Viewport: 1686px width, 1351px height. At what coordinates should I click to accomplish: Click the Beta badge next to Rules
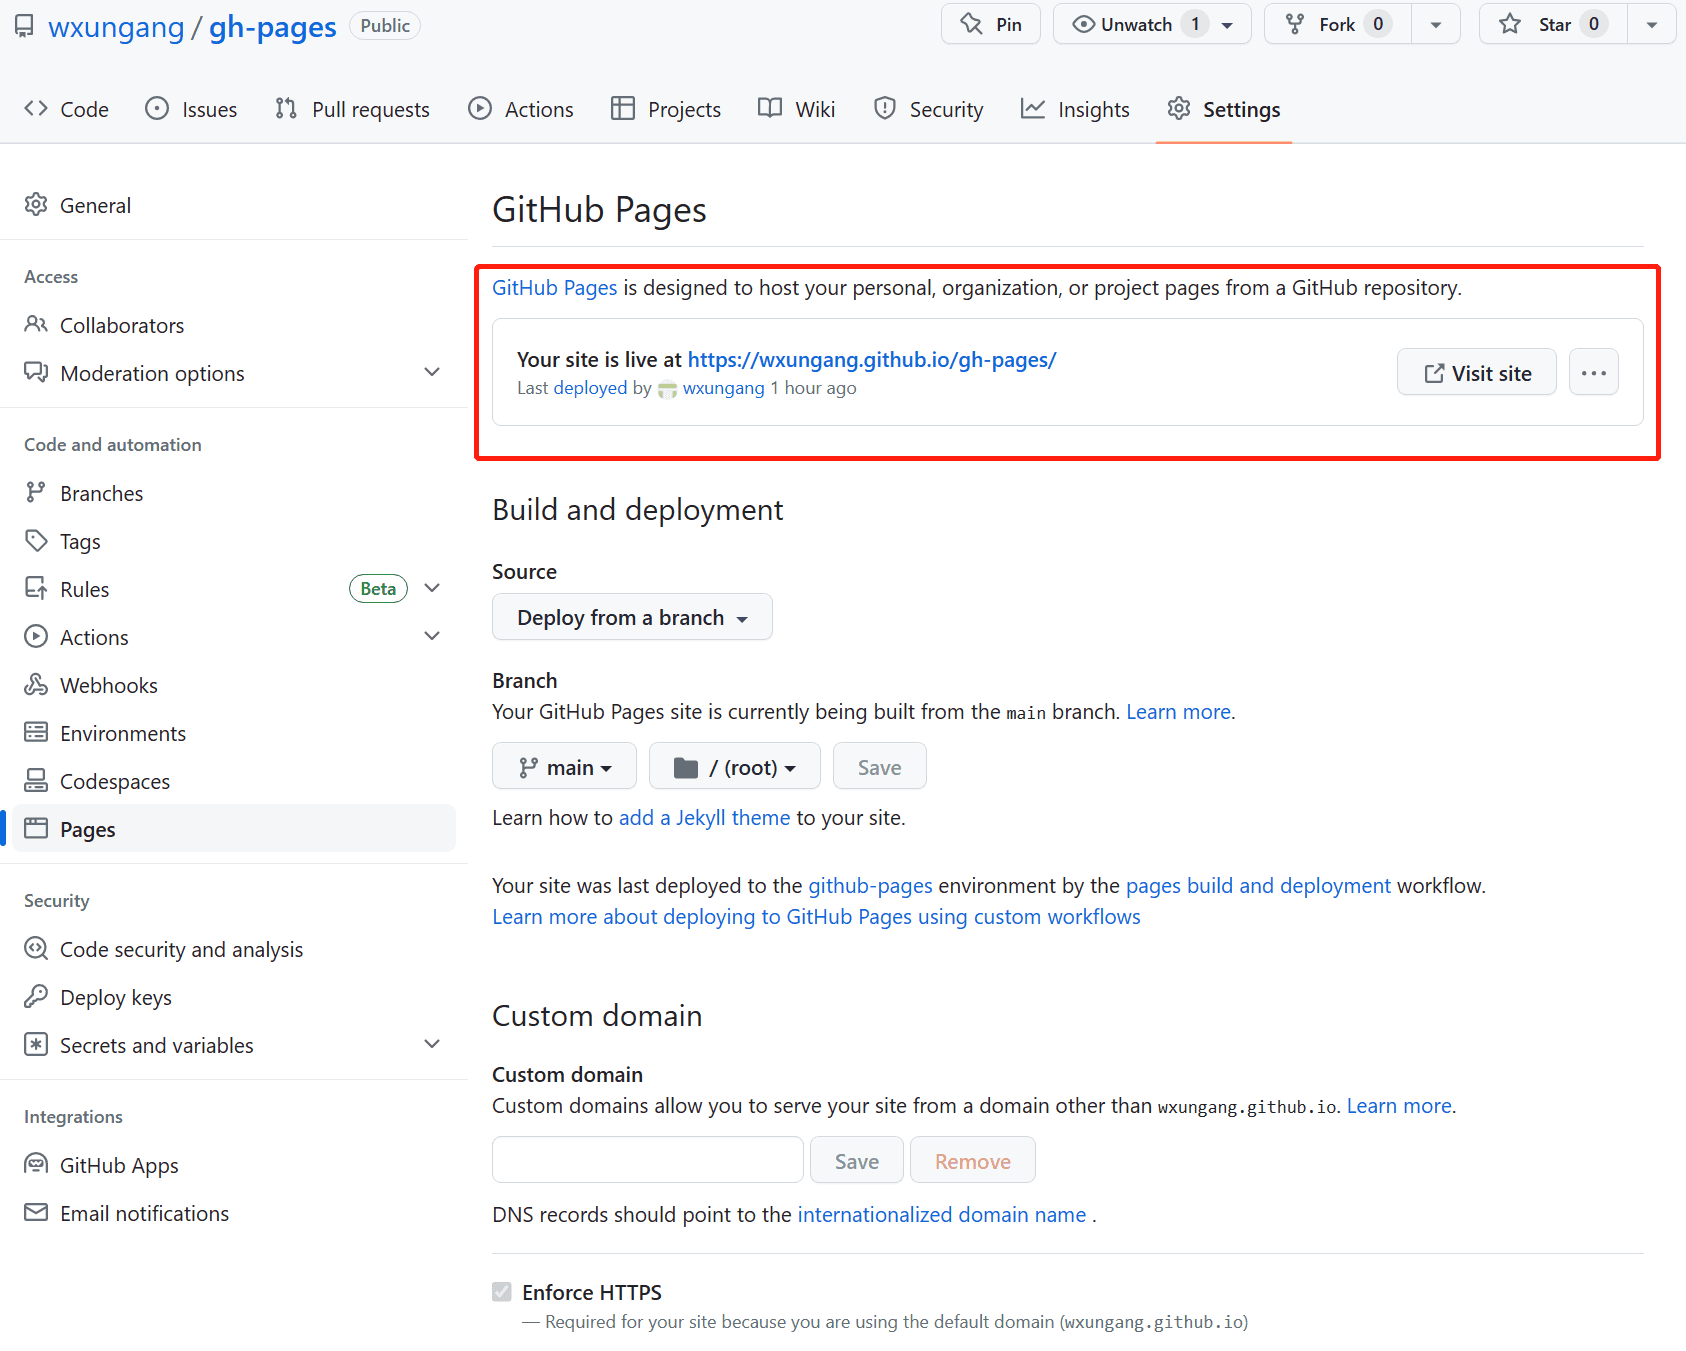[x=378, y=588]
